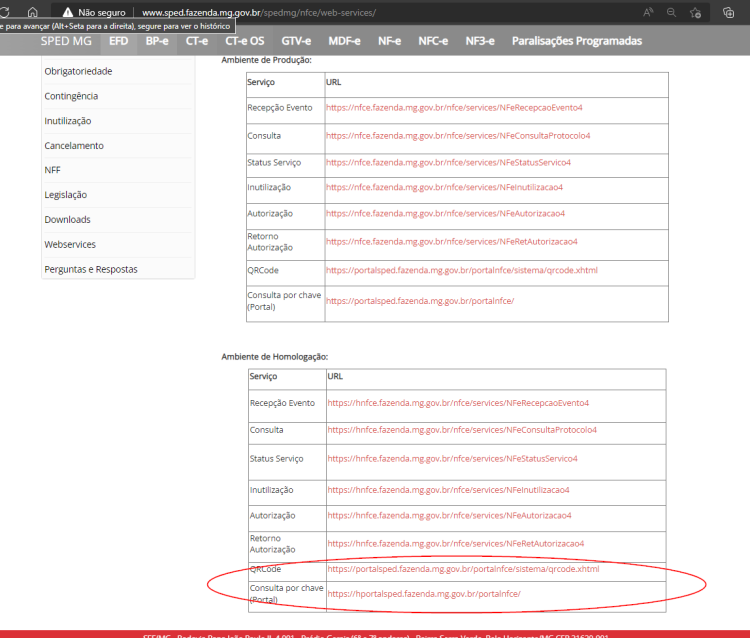Image resolution: width=750 pixels, height=638 pixels.
Task: Select Obrigatoriedade in the sidebar
Action: pyautogui.click(x=78, y=71)
